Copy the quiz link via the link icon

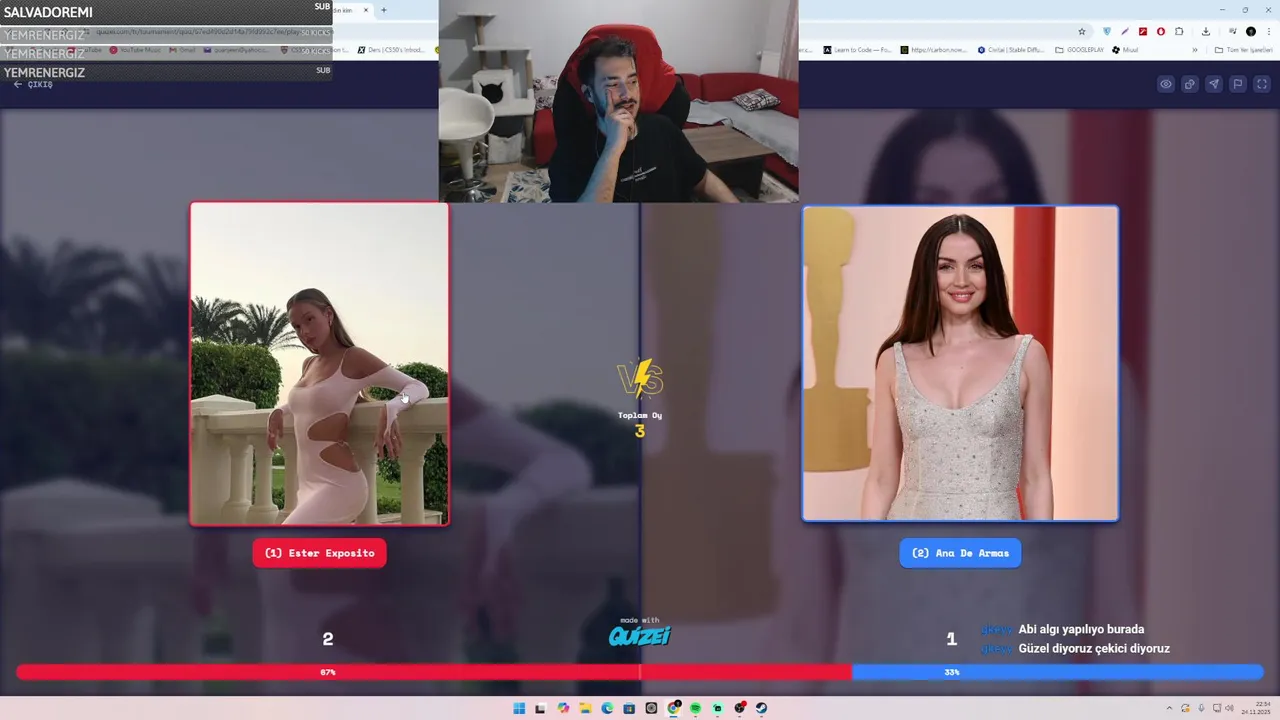coord(1190,84)
